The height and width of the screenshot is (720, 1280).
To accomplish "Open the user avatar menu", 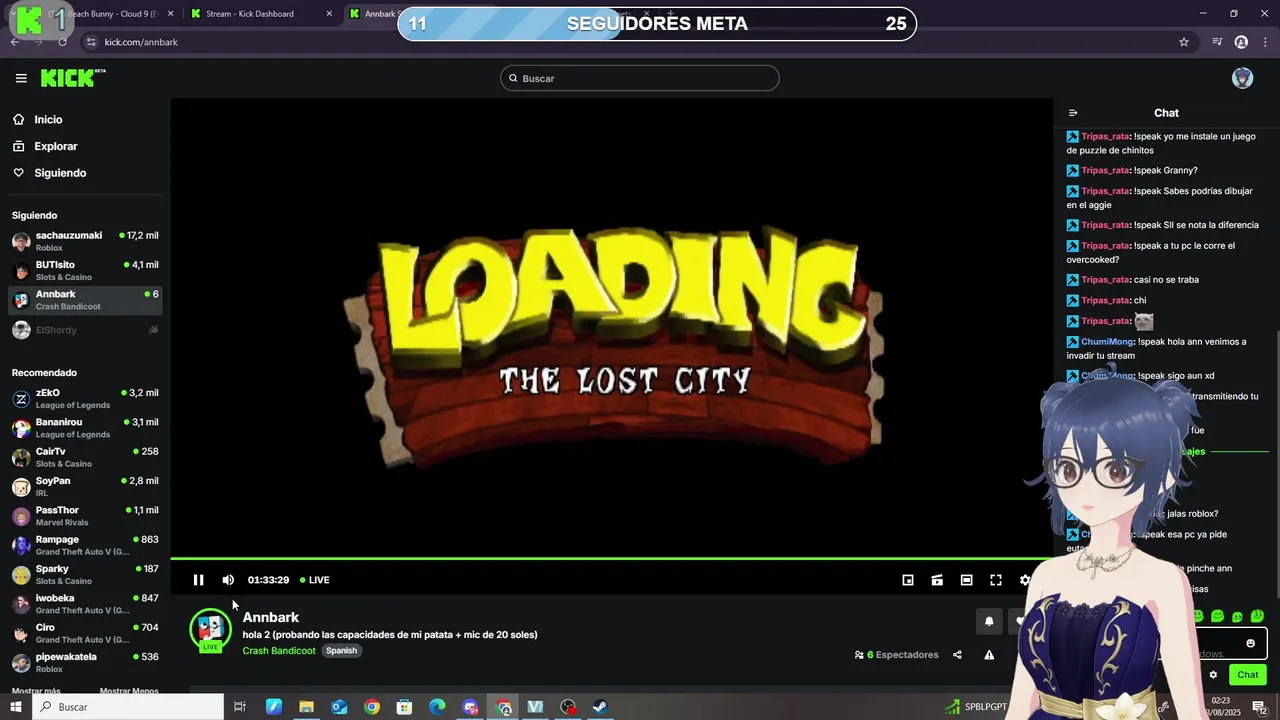I will (1242, 78).
